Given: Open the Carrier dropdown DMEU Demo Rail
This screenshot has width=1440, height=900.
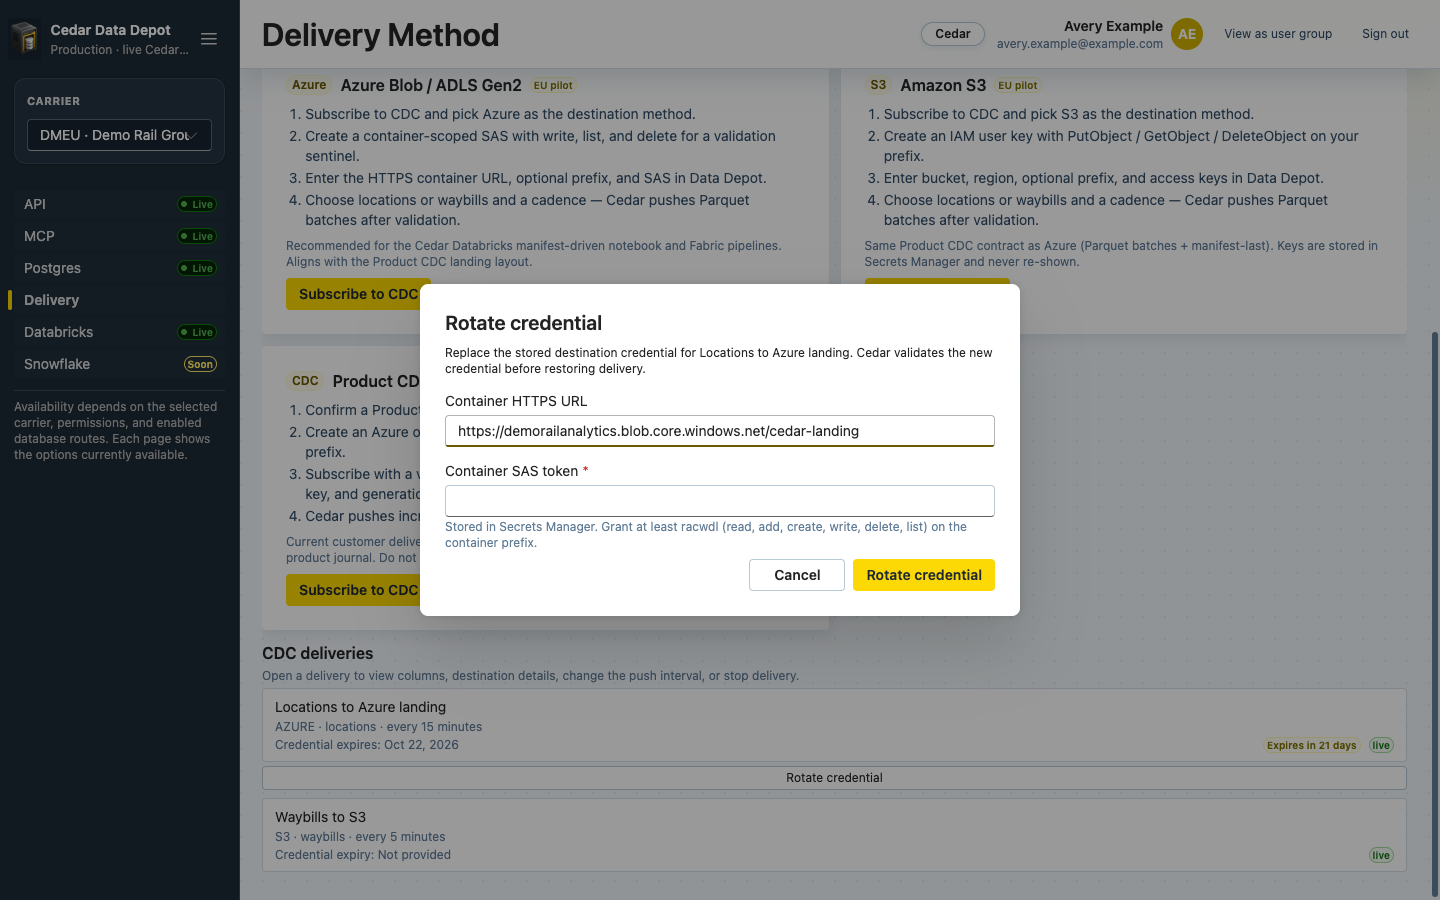Looking at the screenshot, I should (119, 135).
